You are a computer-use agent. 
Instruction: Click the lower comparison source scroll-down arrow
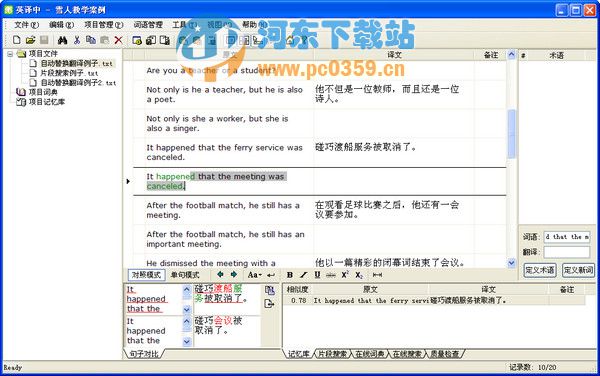(x=187, y=342)
